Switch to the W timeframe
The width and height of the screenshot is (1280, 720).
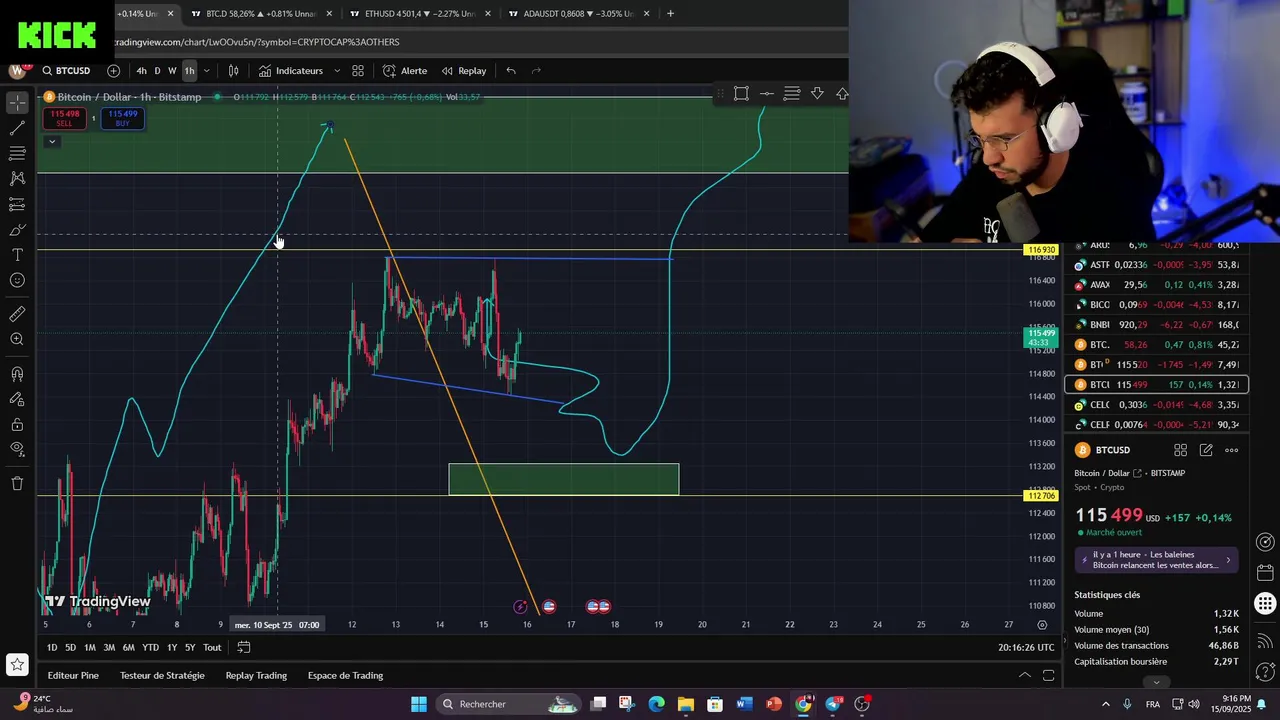172,71
